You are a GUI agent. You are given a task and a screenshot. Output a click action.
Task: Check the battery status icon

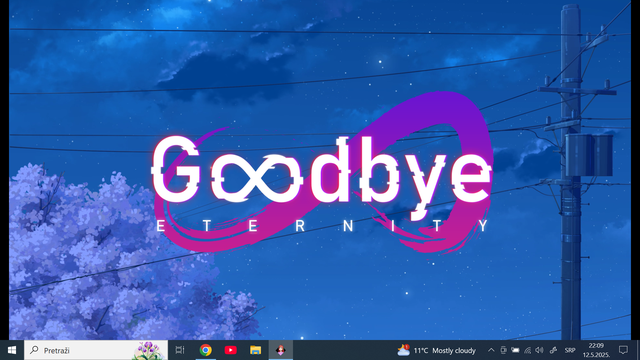[x=516, y=350]
